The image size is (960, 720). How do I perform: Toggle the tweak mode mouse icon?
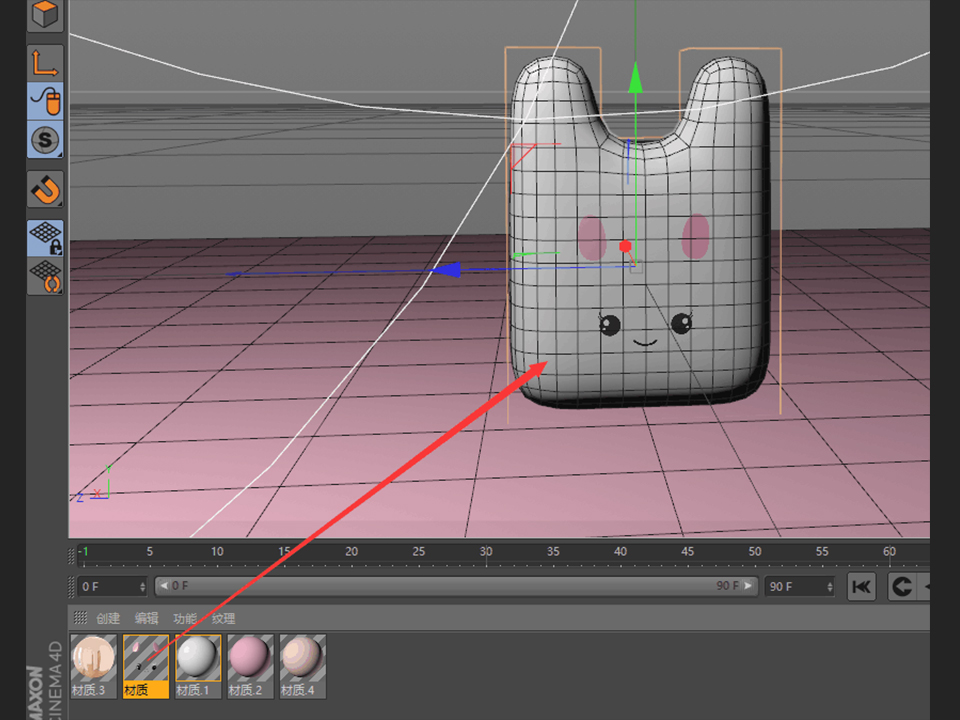[x=46, y=101]
